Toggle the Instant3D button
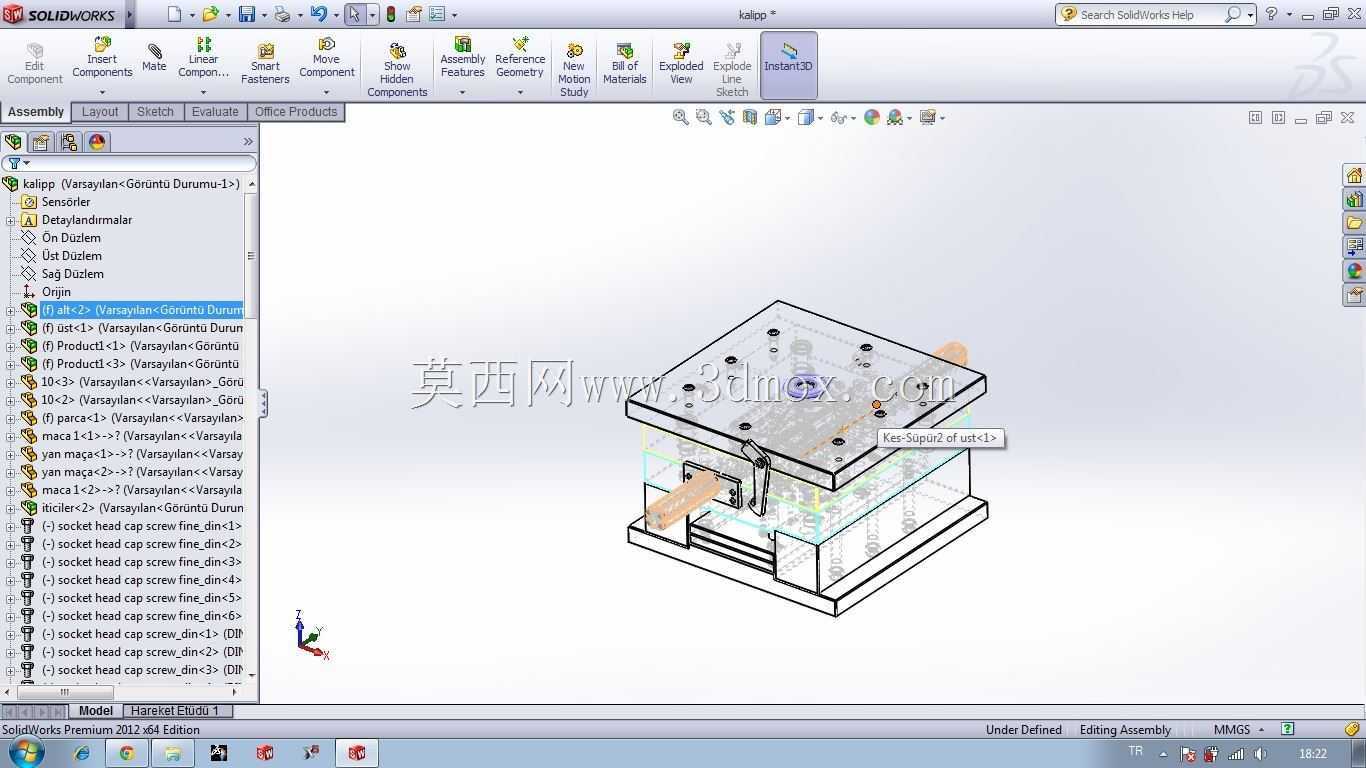Viewport: 1366px width, 768px height. pyautogui.click(x=789, y=64)
